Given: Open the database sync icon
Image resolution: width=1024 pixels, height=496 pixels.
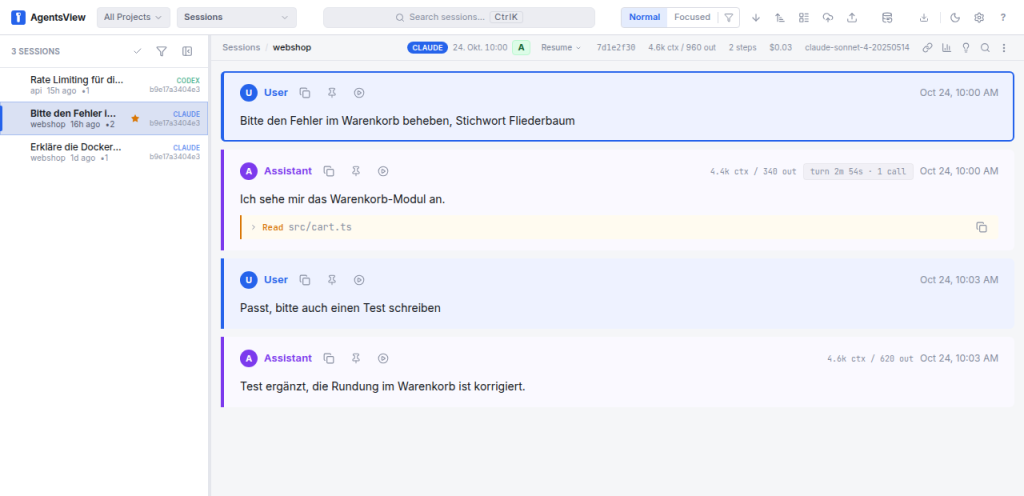Looking at the screenshot, I should pyautogui.click(x=887, y=18).
